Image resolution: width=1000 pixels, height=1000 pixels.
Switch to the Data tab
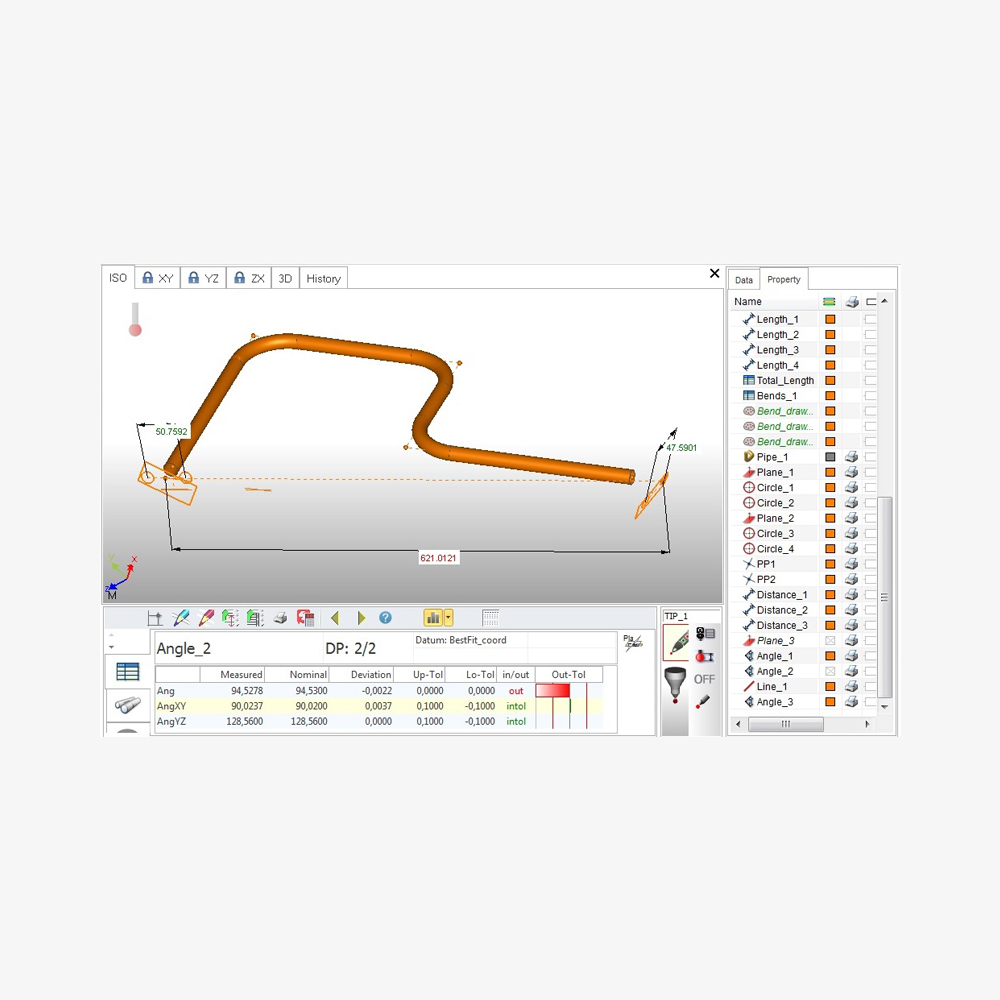[x=744, y=280]
